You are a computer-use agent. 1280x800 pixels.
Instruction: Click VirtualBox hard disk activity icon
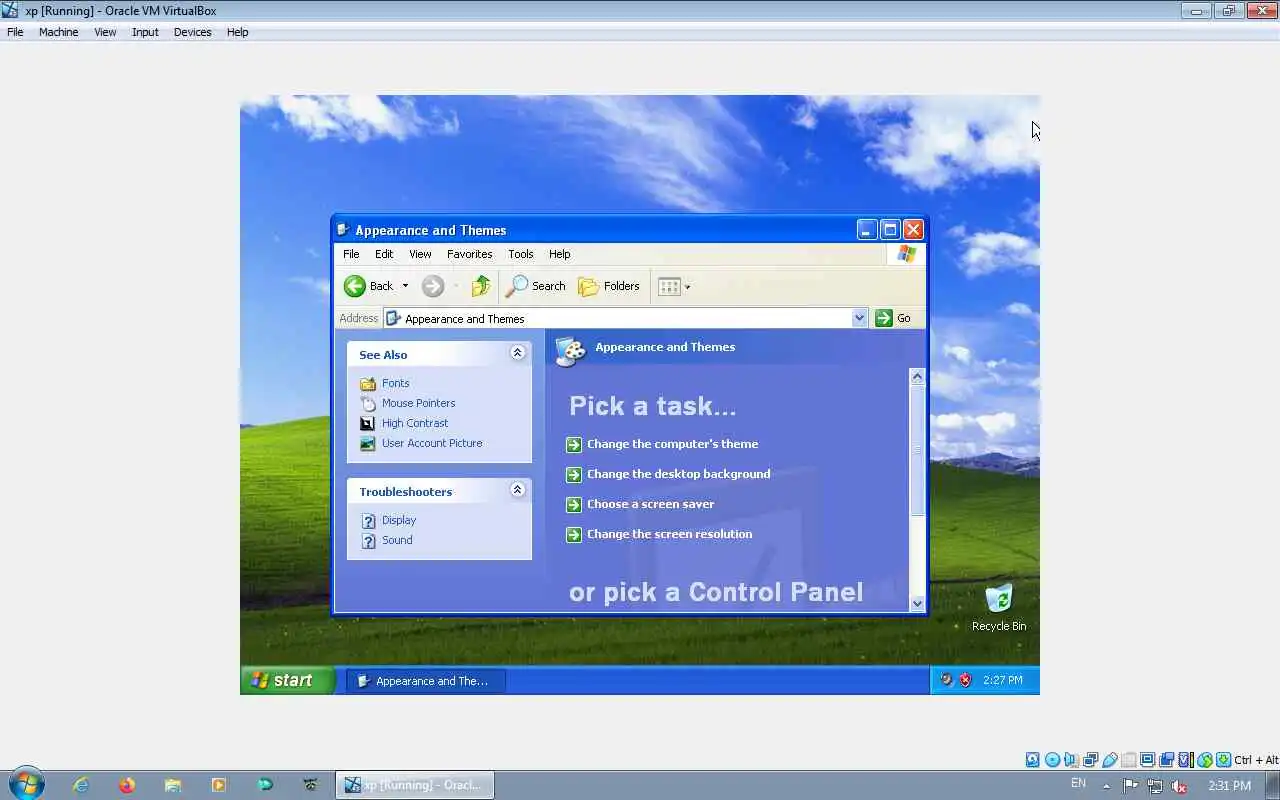1033,760
